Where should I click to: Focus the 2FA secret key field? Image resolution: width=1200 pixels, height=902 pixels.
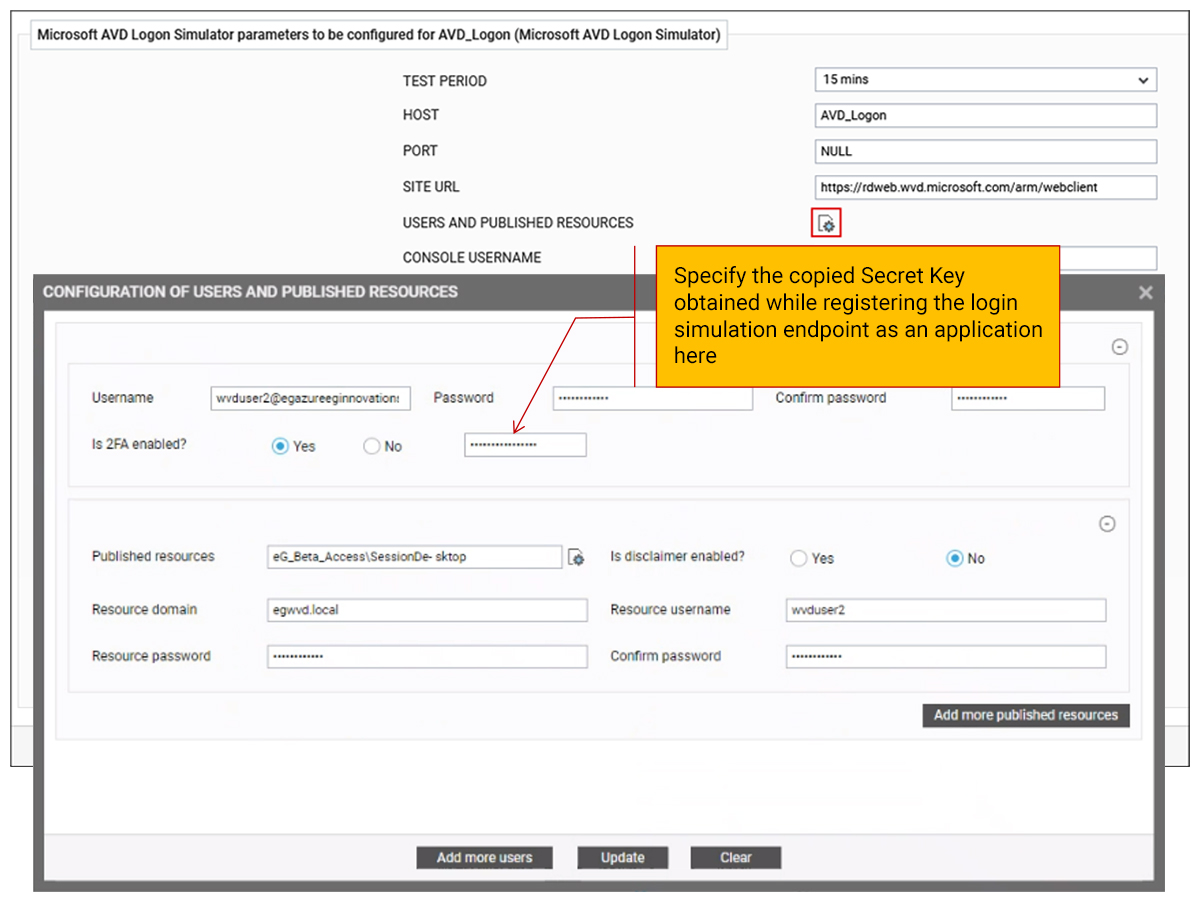tap(525, 445)
